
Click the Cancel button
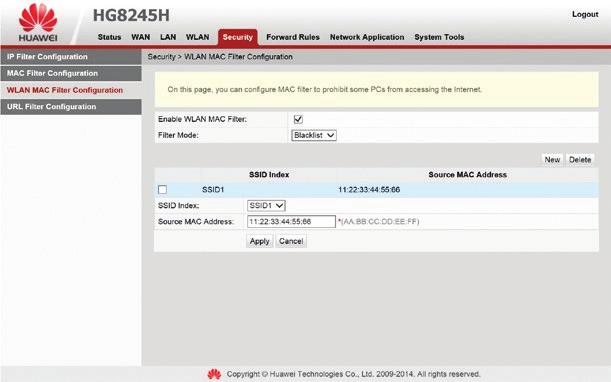[291, 241]
